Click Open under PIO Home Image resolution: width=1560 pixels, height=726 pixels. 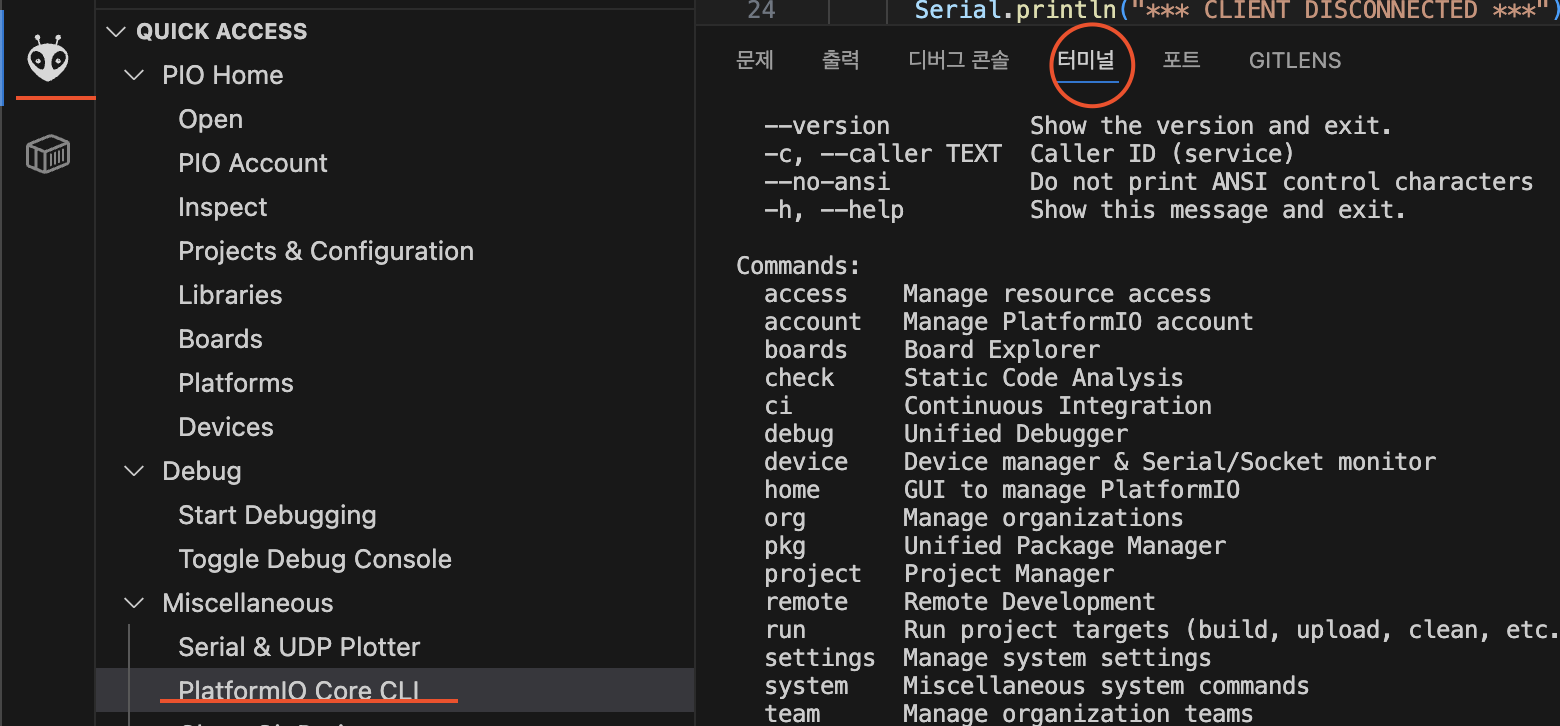click(x=210, y=119)
